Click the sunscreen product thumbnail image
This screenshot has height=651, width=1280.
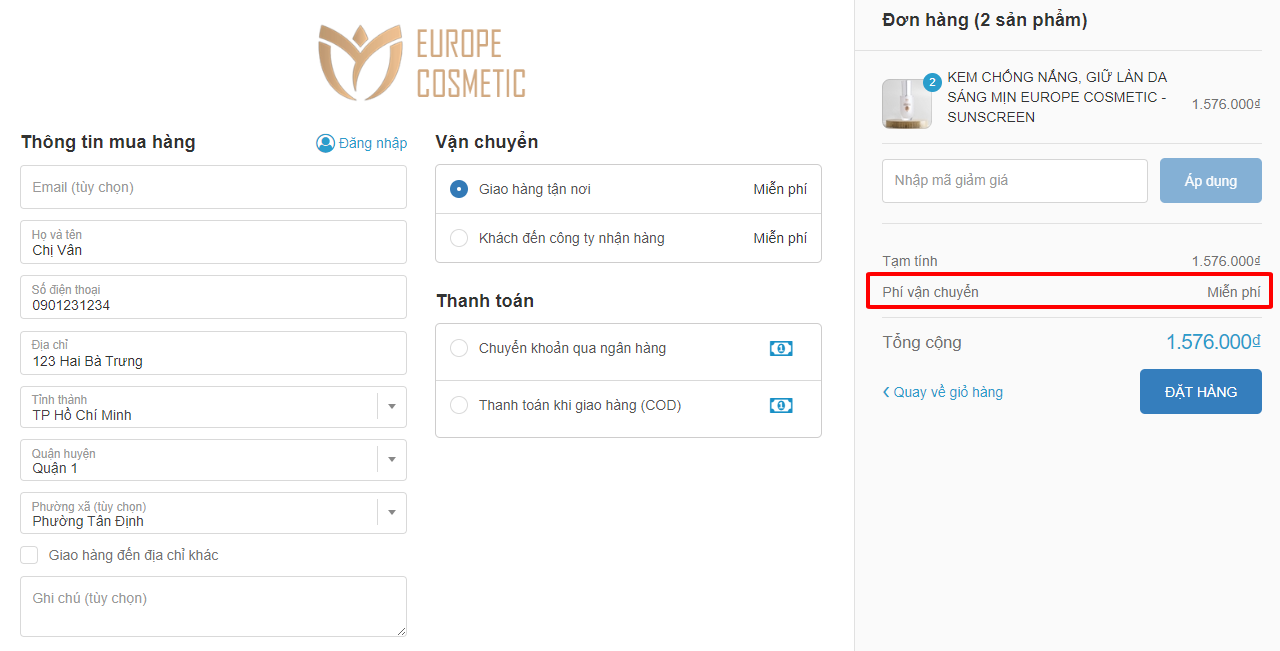(x=907, y=104)
